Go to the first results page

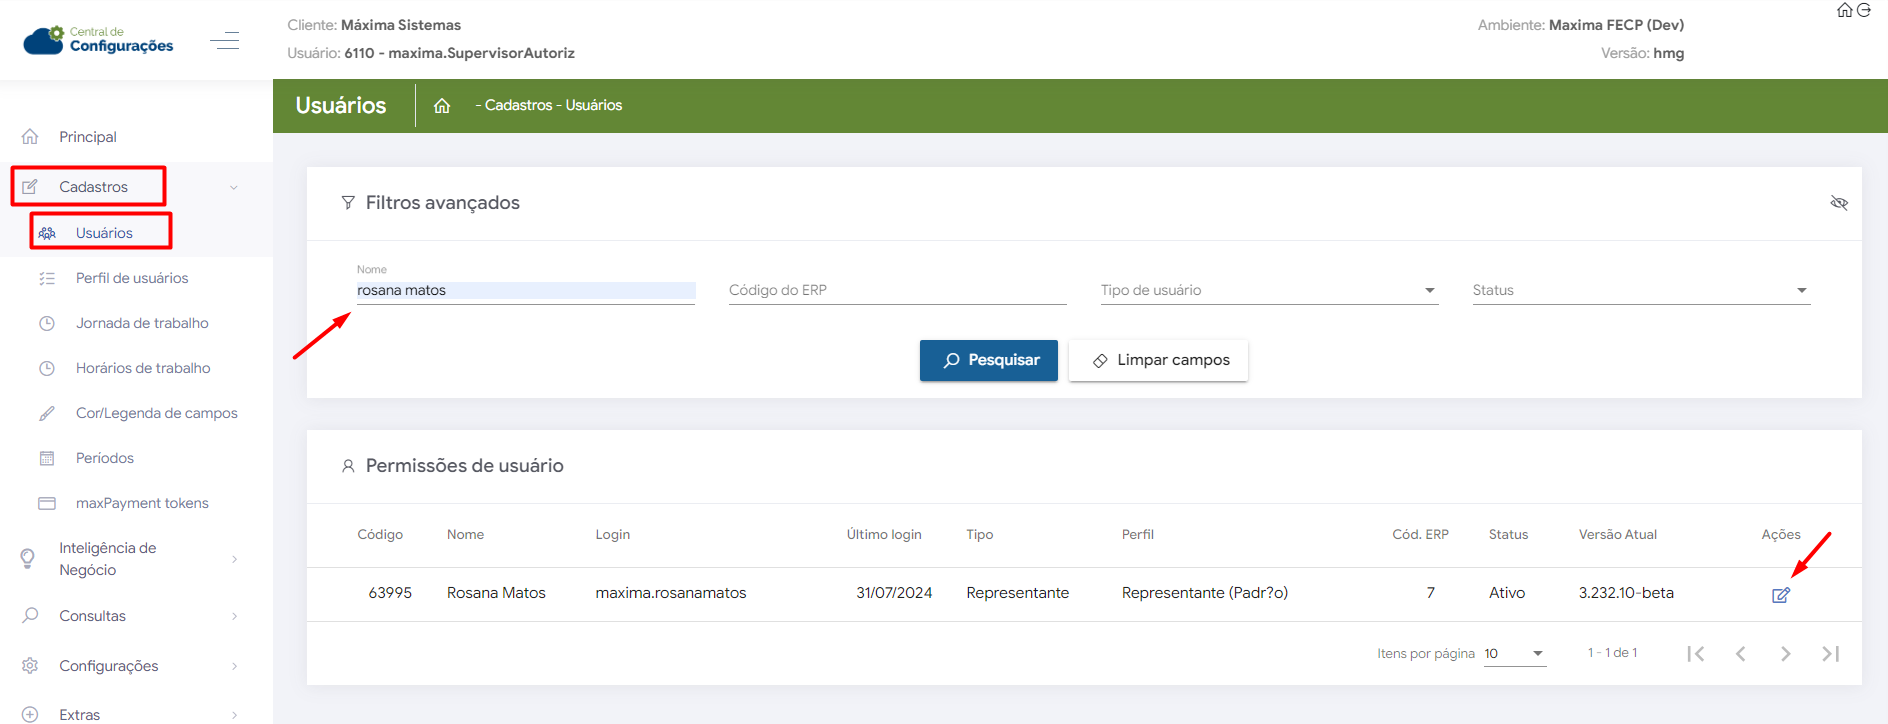tap(1696, 654)
